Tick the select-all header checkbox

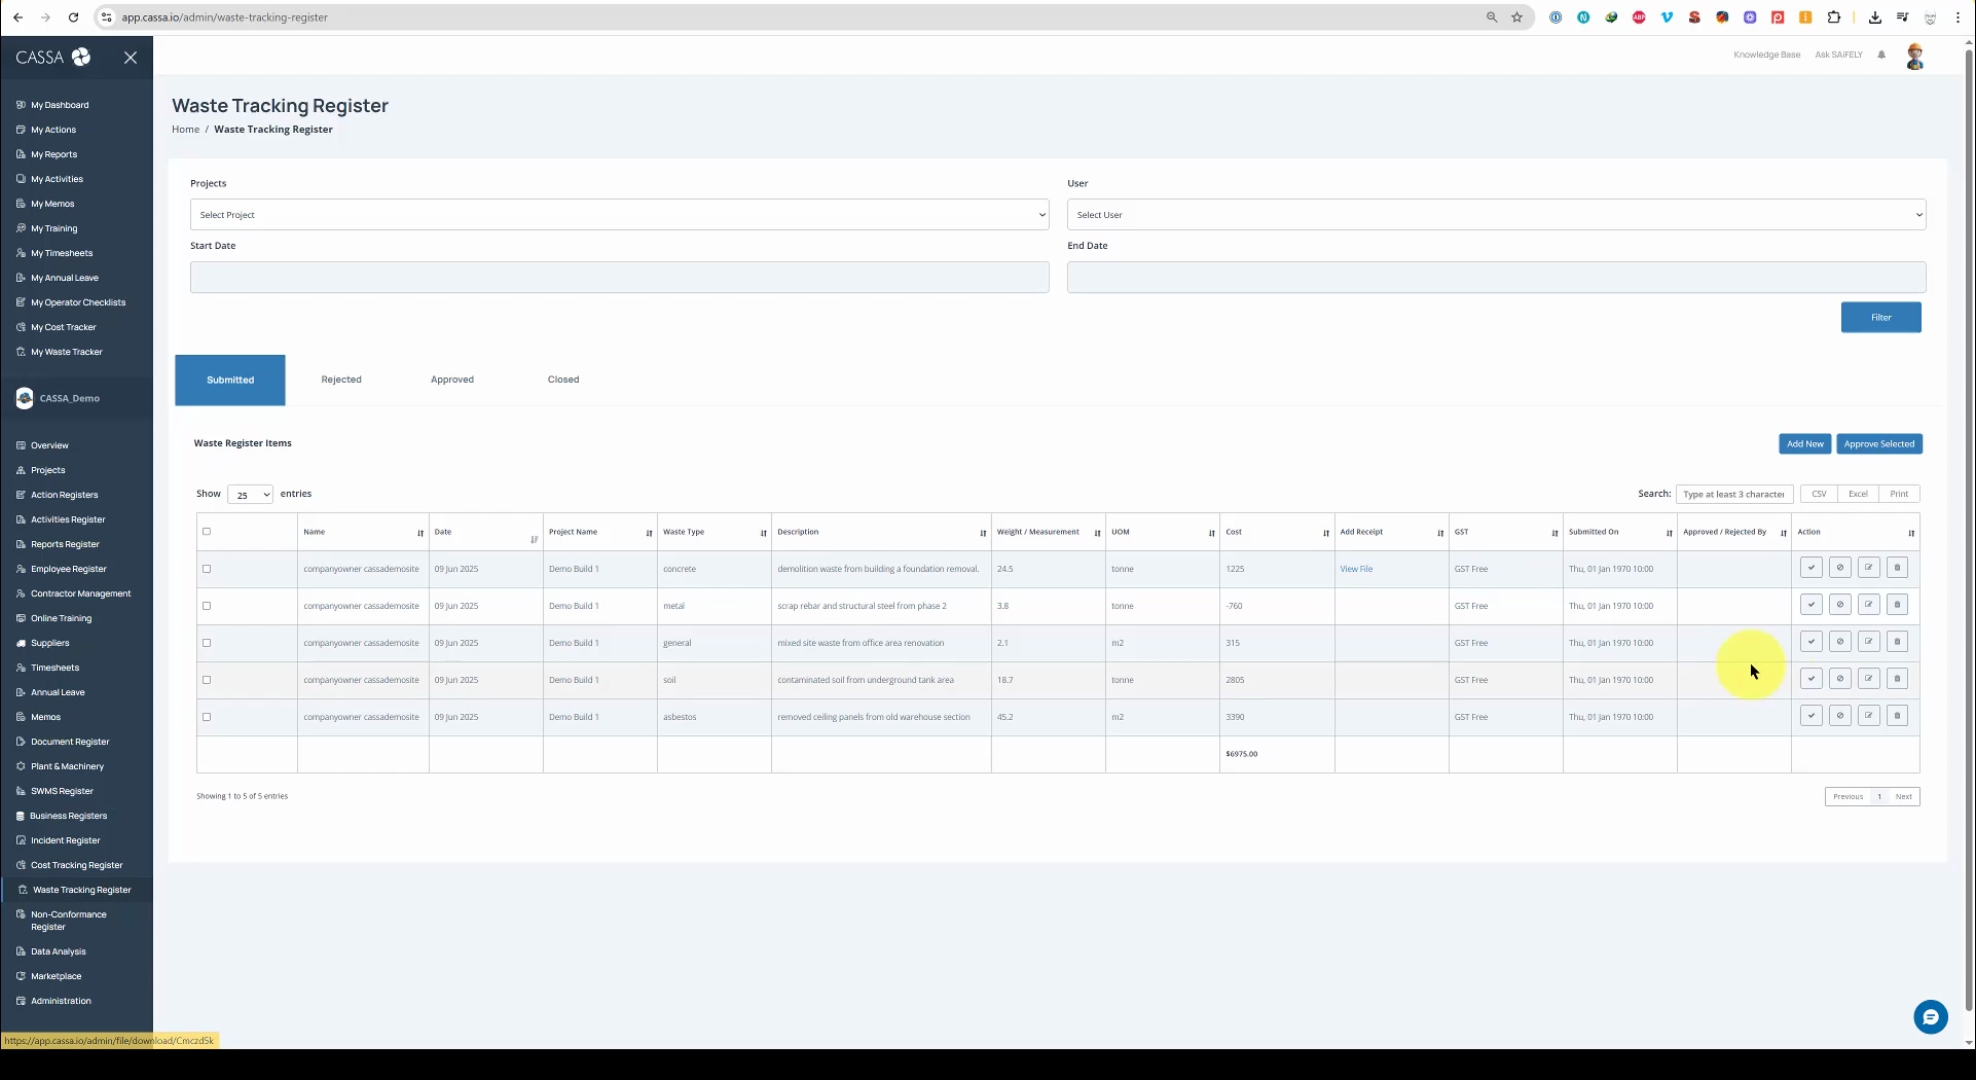point(207,532)
